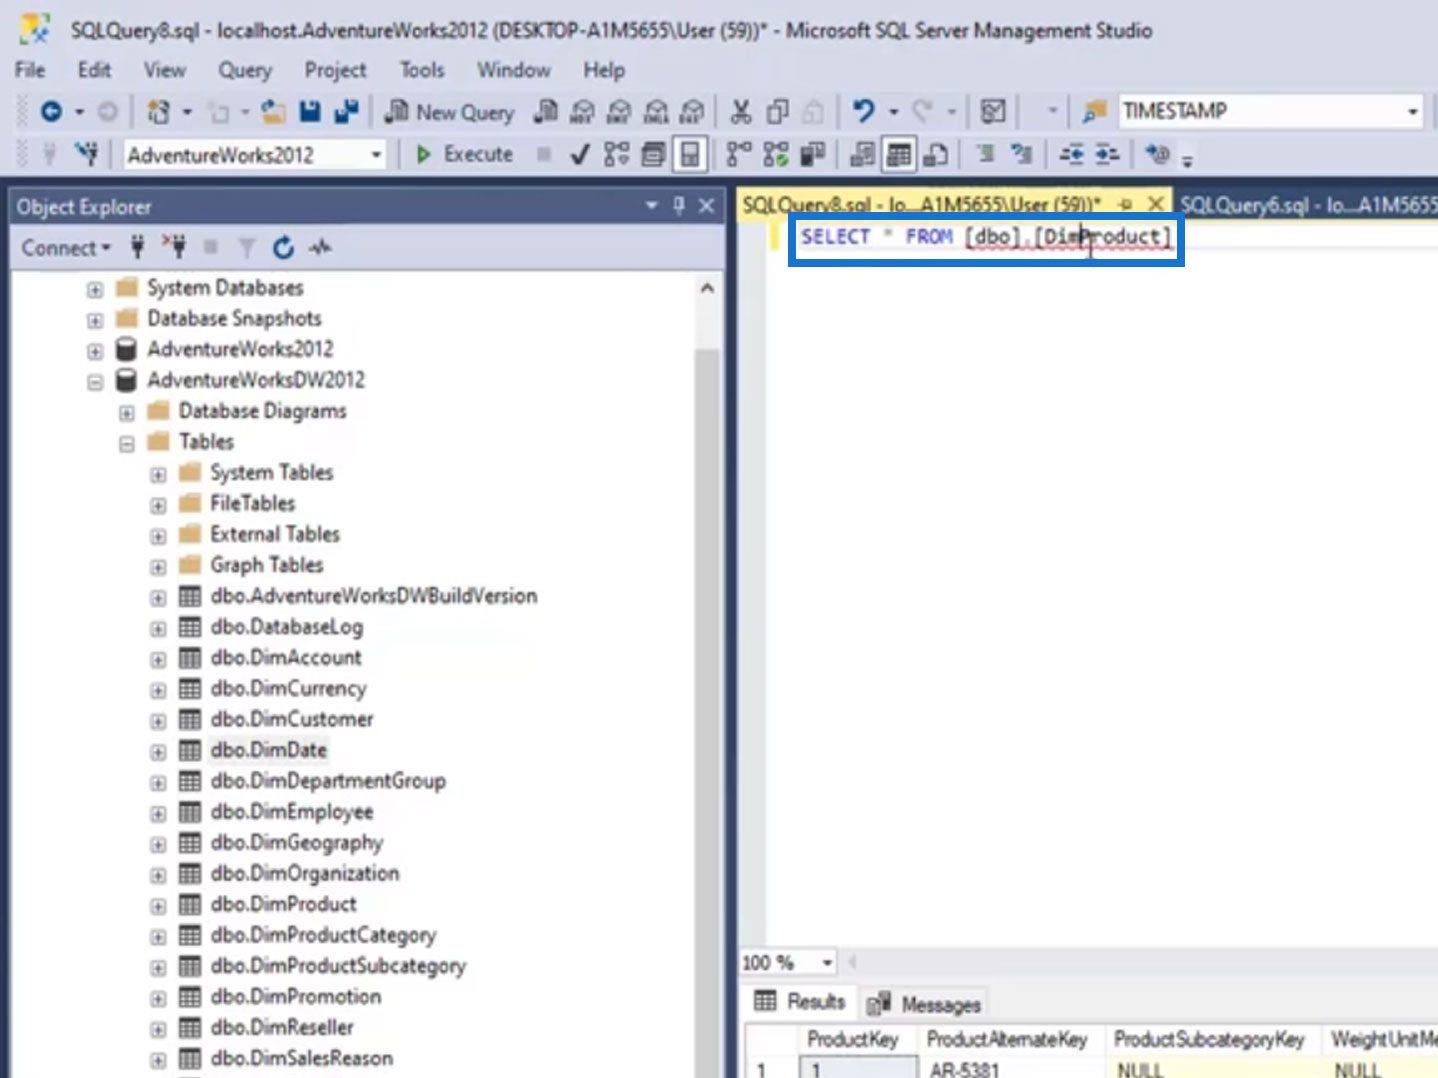Select the dbo.DimGeography table
The width and height of the screenshot is (1438, 1078).
click(296, 843)
